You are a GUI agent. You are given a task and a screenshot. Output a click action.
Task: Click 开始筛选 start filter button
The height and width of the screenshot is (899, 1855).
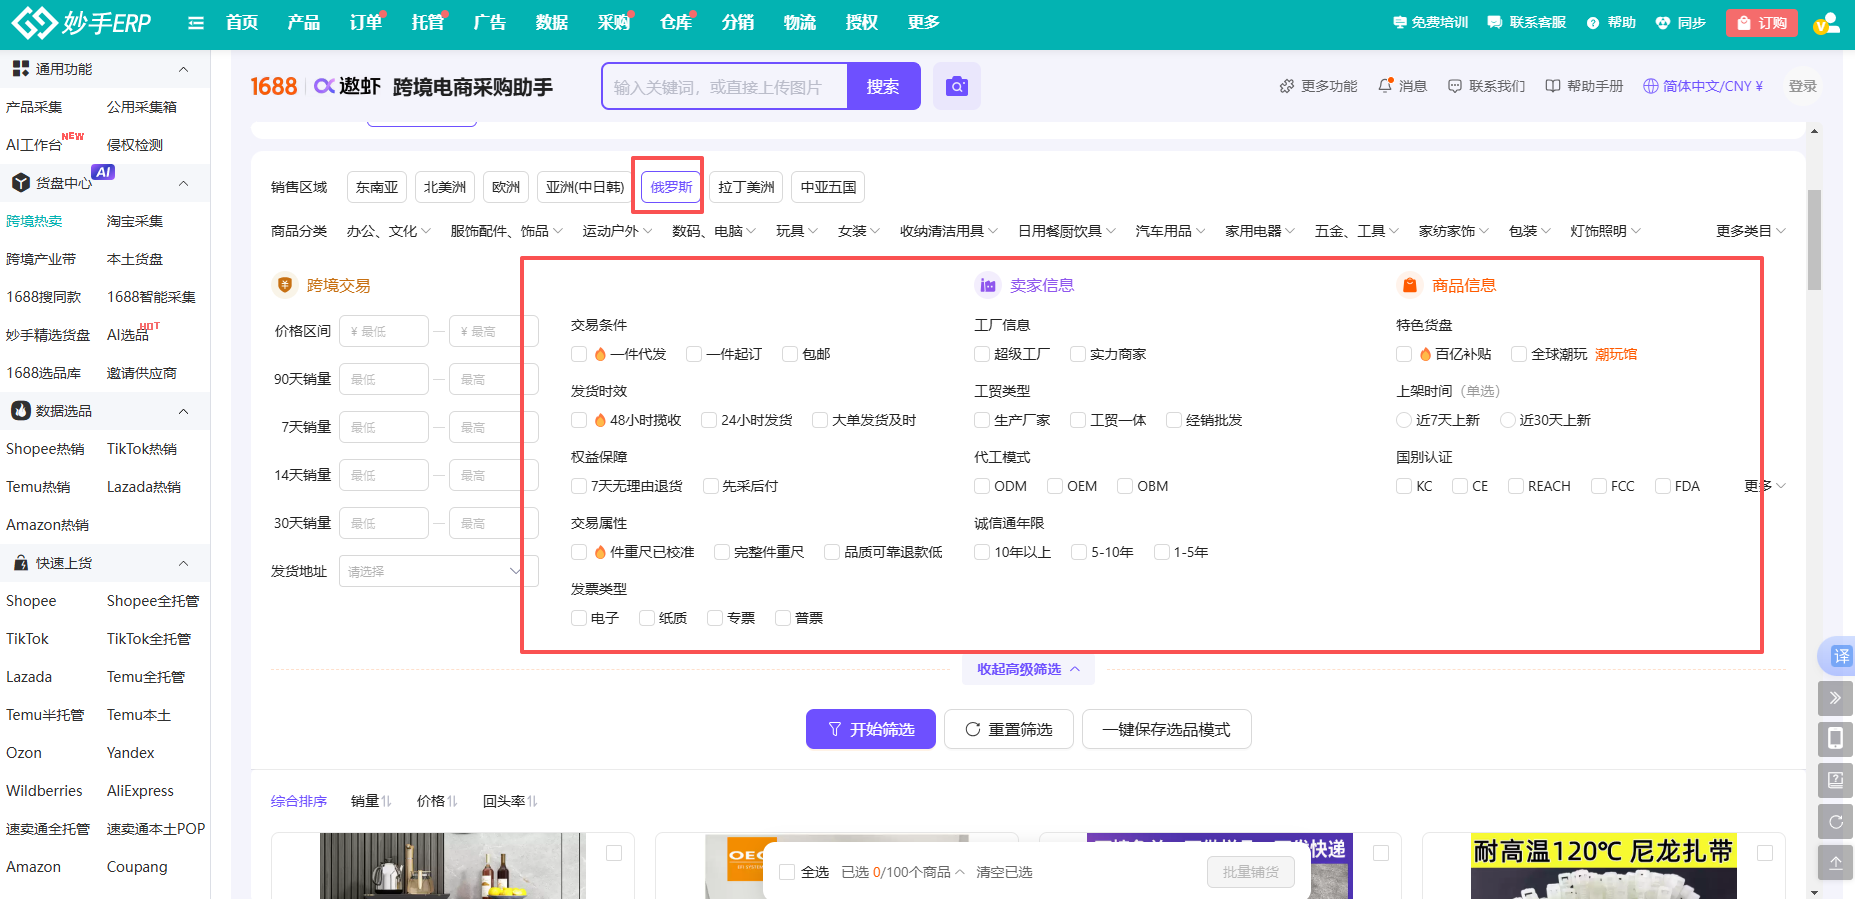pyautogui.click(x=871, y=729)
